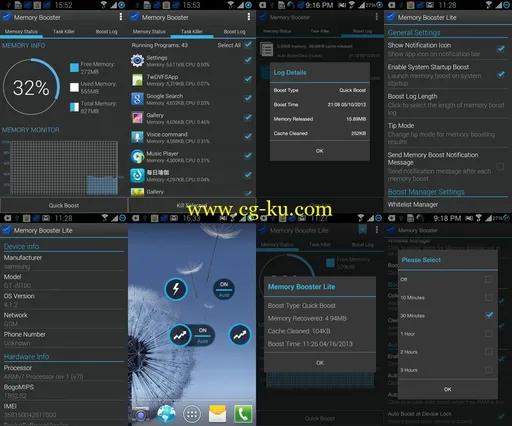Open the globe browser icon in dock
This screenshot has height=426, width=512.
pyautogui.click(x=166, y=414)
